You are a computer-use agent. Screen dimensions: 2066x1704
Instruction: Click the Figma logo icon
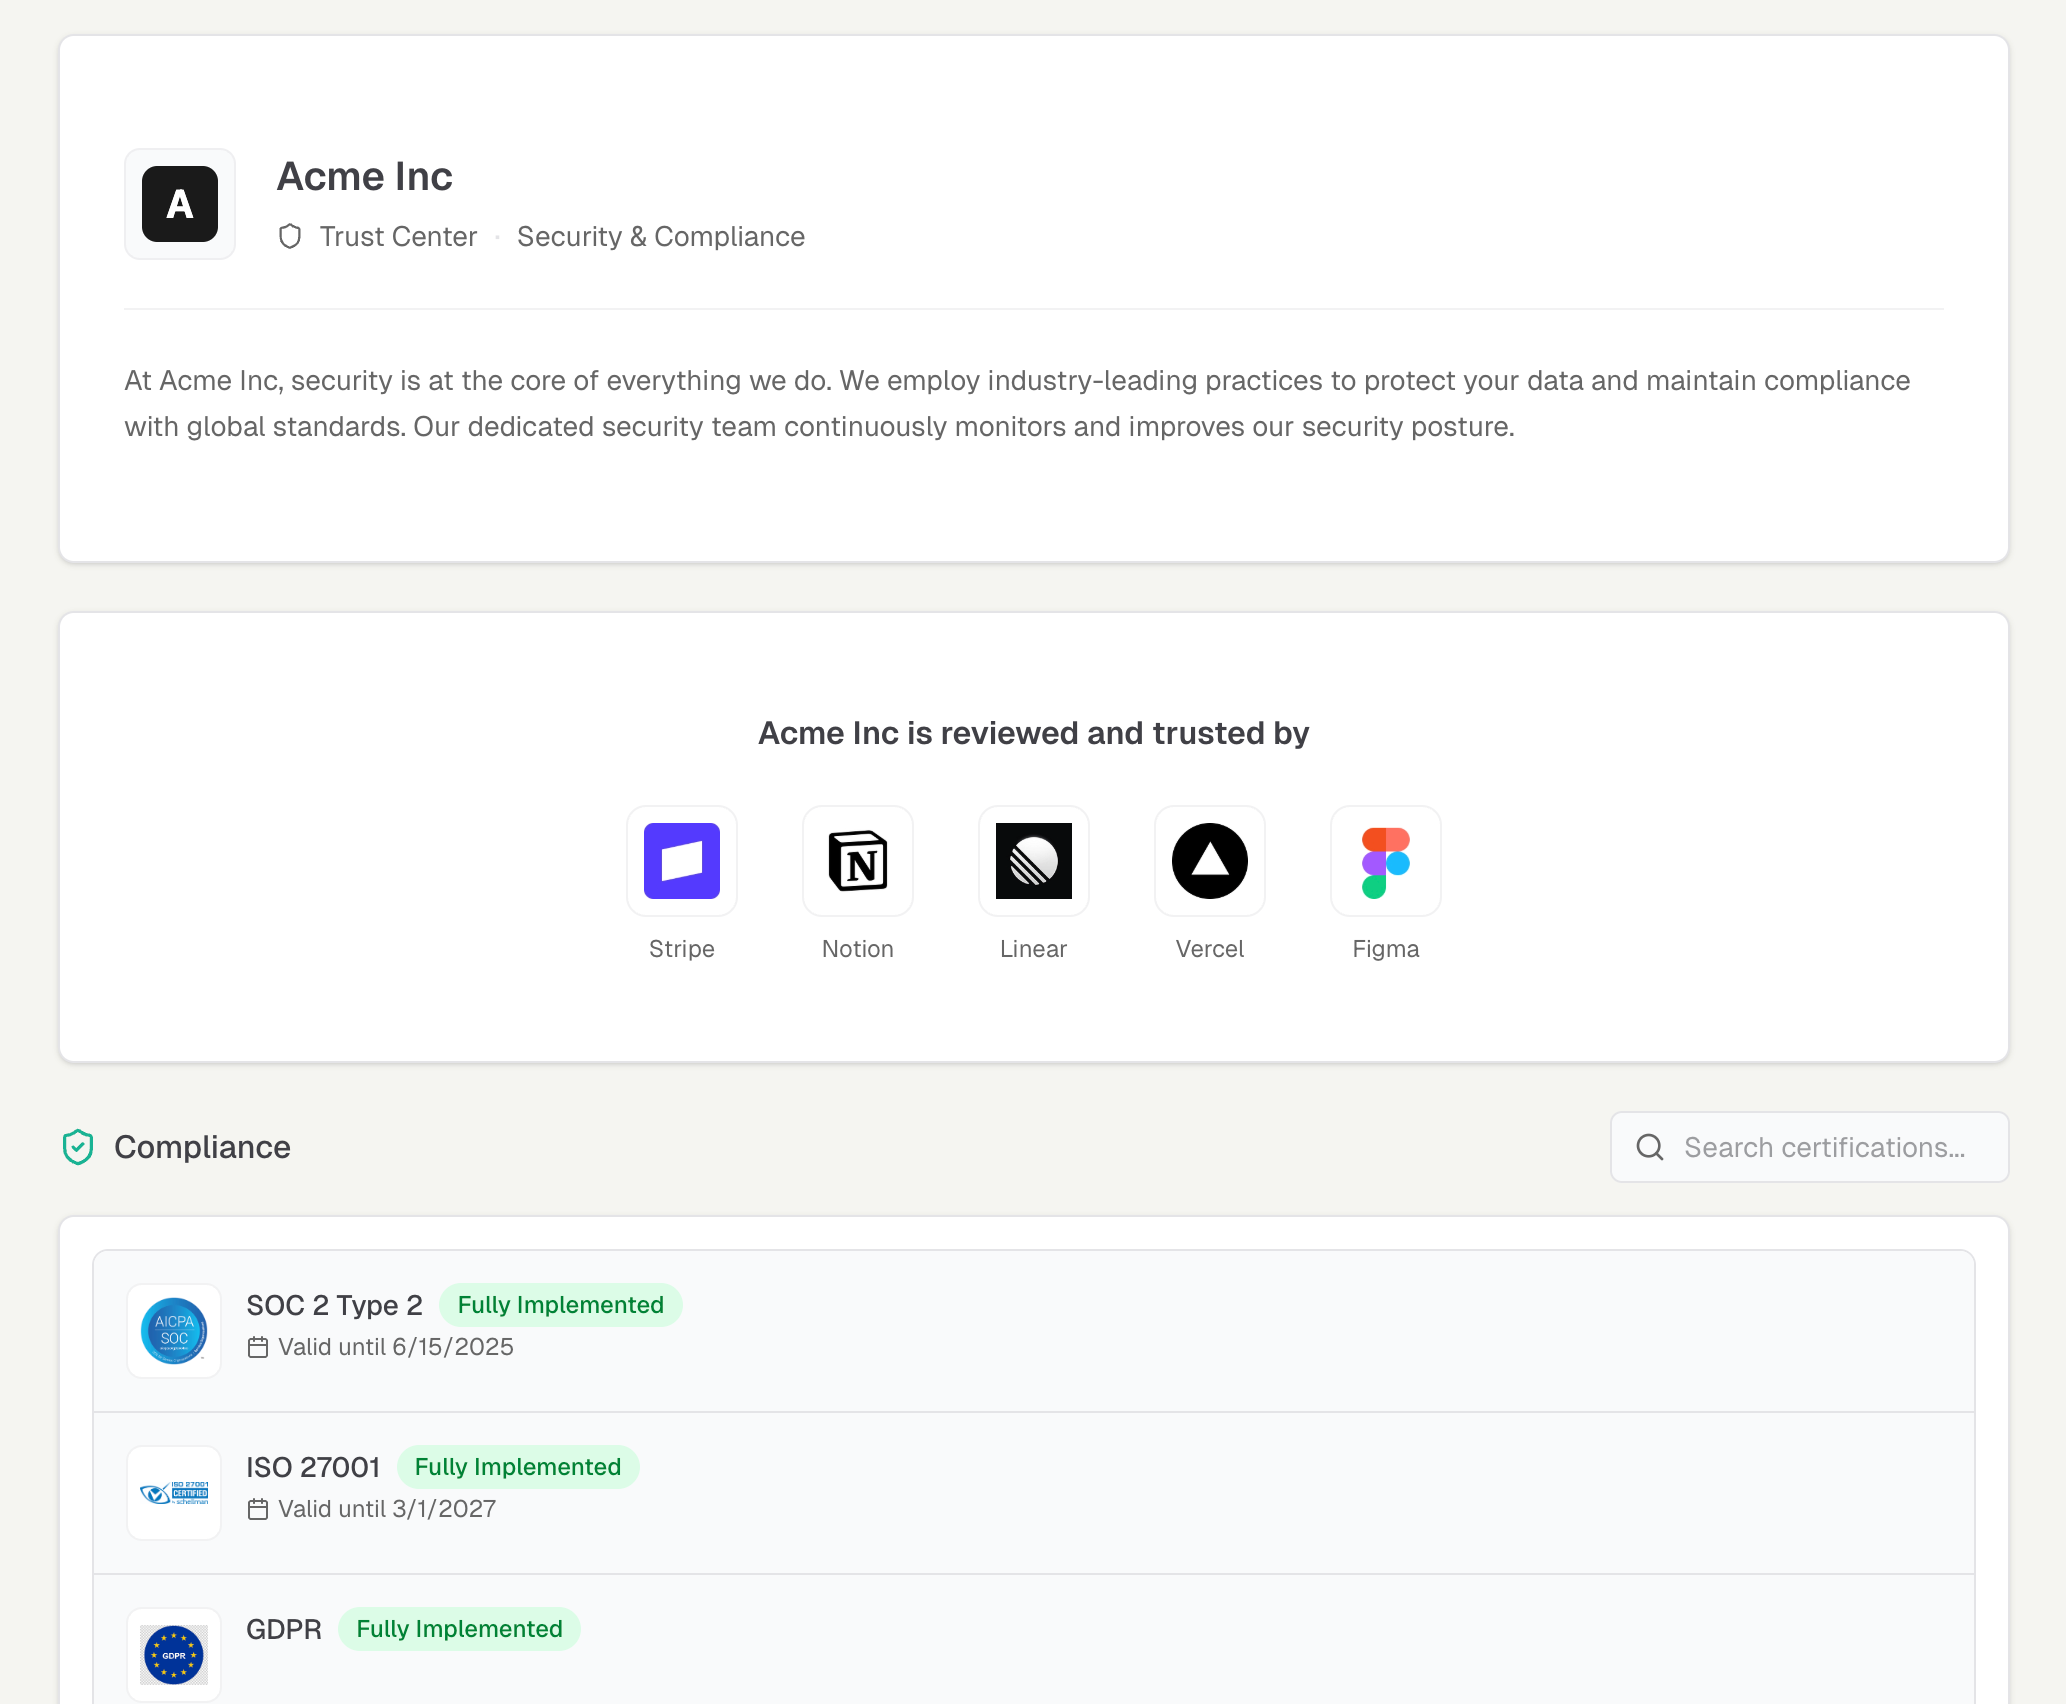pyautogui.click(x=1385, y=861)
